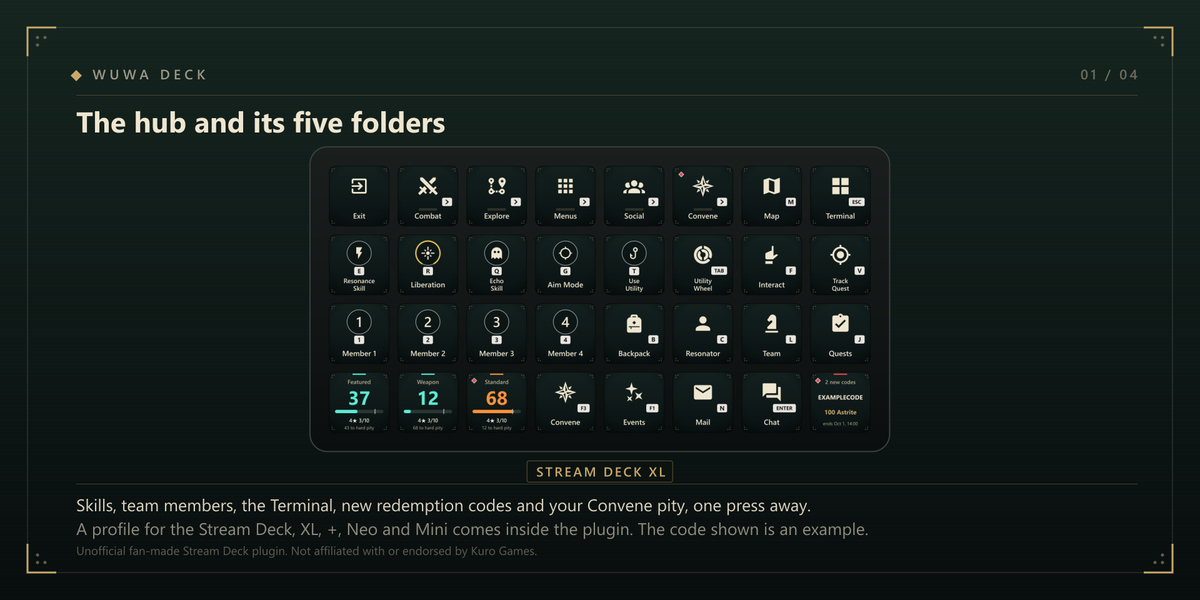The height and width of the screenshot is (600, 1200).
Task: Click the Terminal key
Action: pyautogui.click(x=840, y=196)
